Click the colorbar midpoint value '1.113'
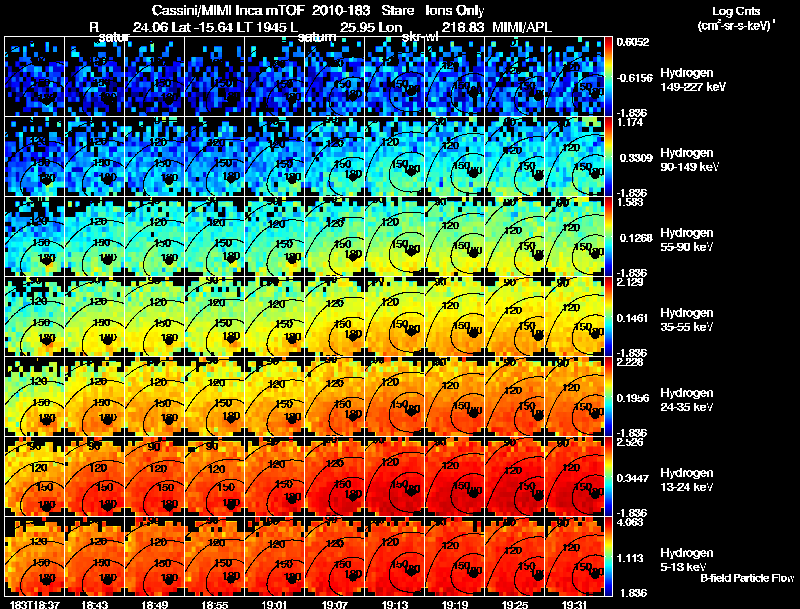Image resolution: width=800 pixels, height=609 pixels. tap(632, 559)
